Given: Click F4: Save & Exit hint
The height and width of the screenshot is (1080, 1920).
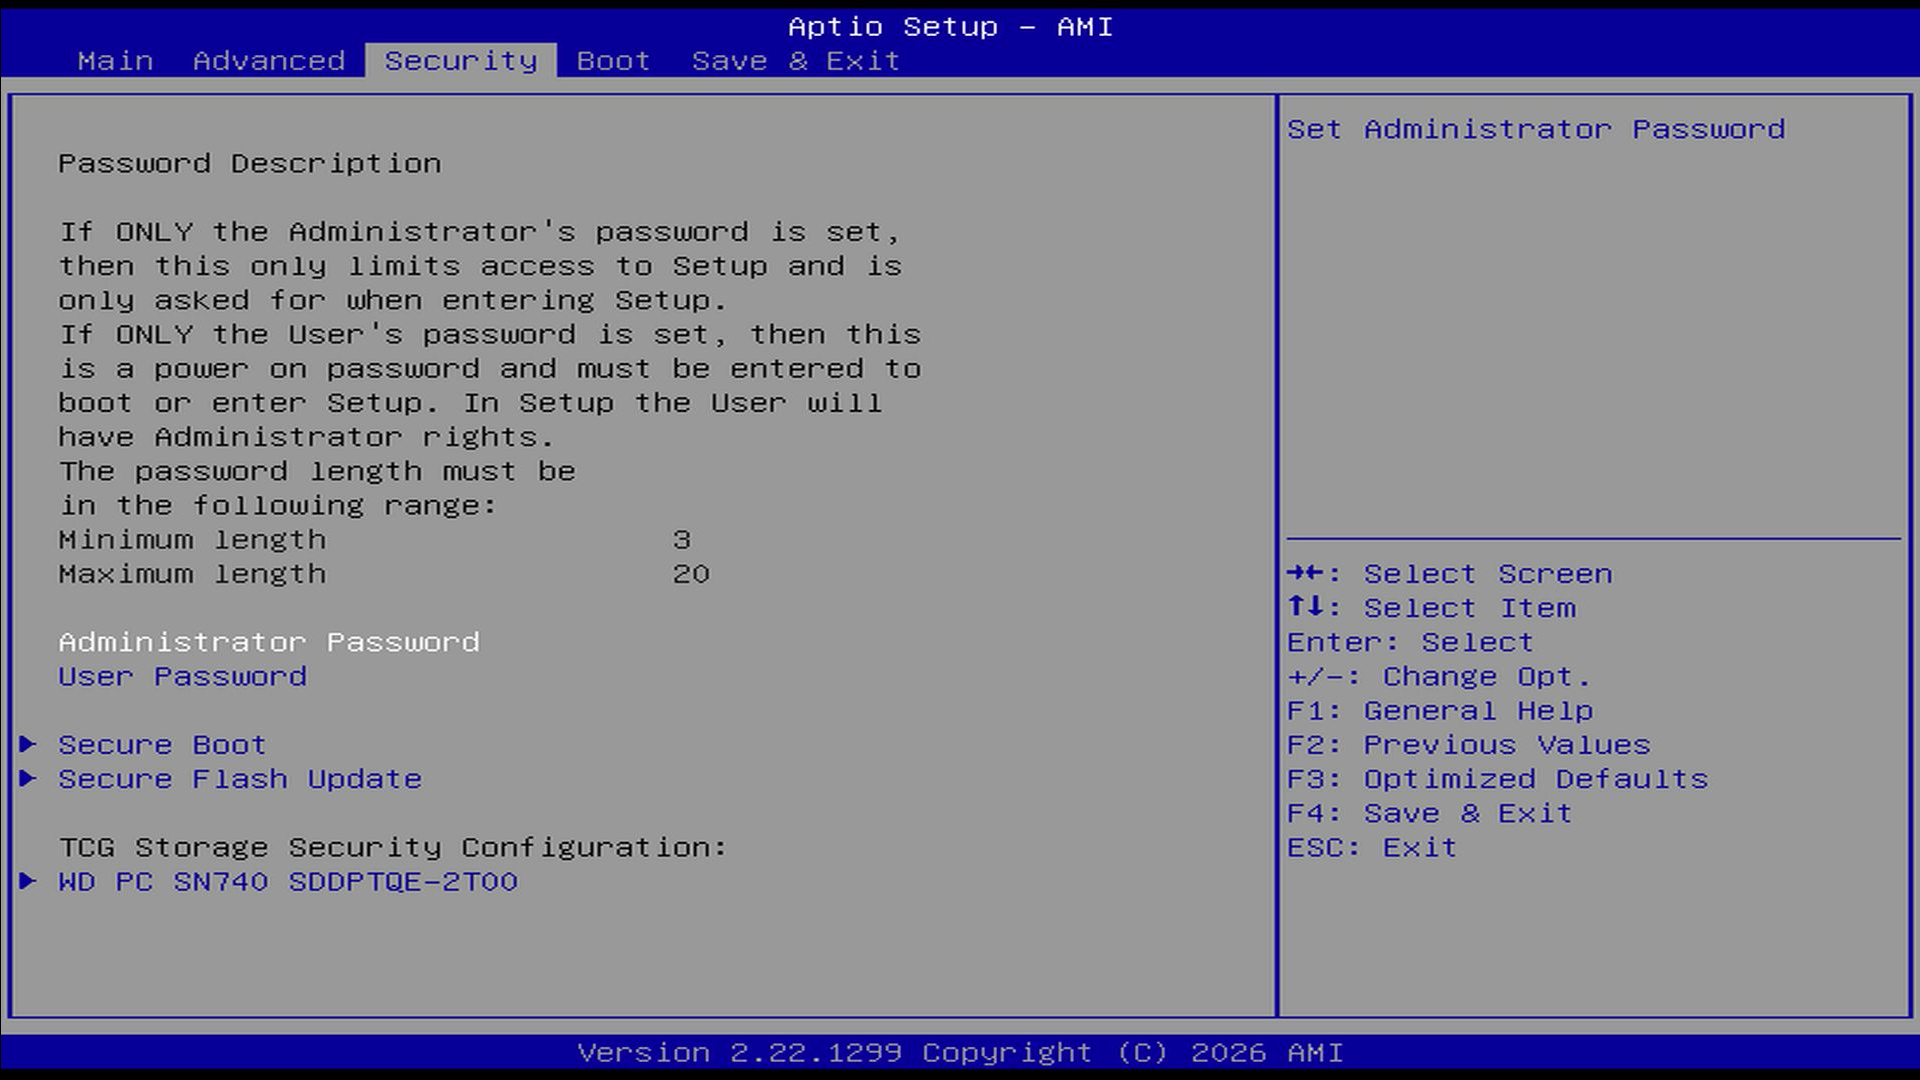Looking at the screenshot, I should coord(1429,813).
